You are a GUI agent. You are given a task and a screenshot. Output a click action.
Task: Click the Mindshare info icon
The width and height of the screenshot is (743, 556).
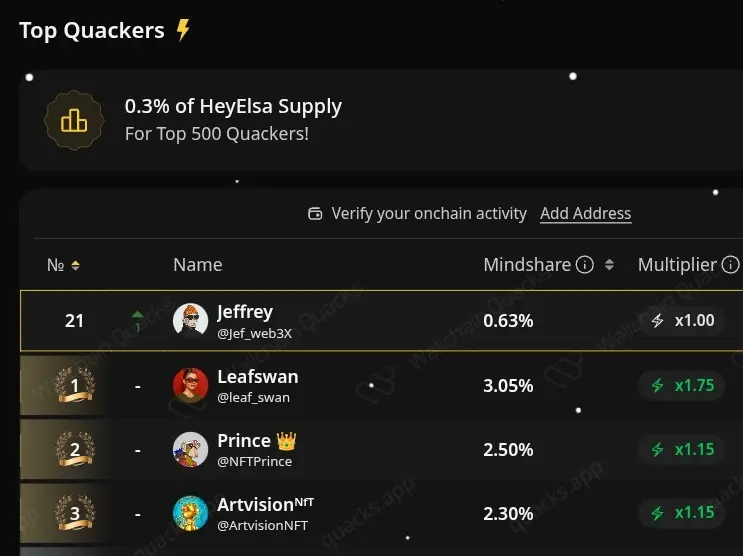pyautogui.click(x=585, y=265)
